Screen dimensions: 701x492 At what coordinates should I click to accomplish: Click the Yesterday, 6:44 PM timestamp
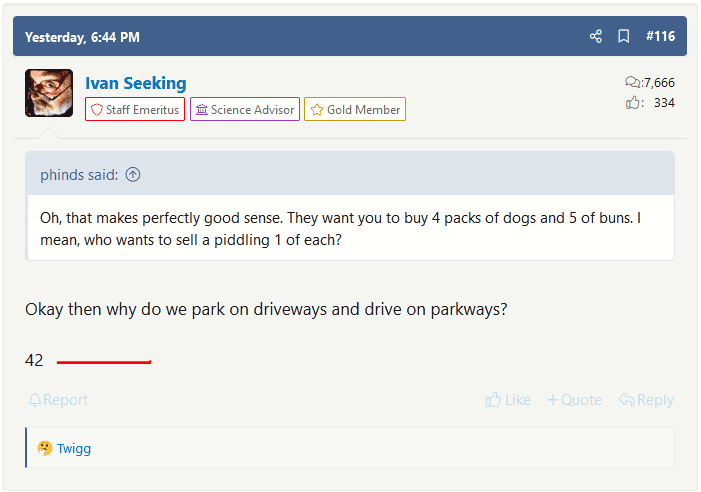[82, 37]
